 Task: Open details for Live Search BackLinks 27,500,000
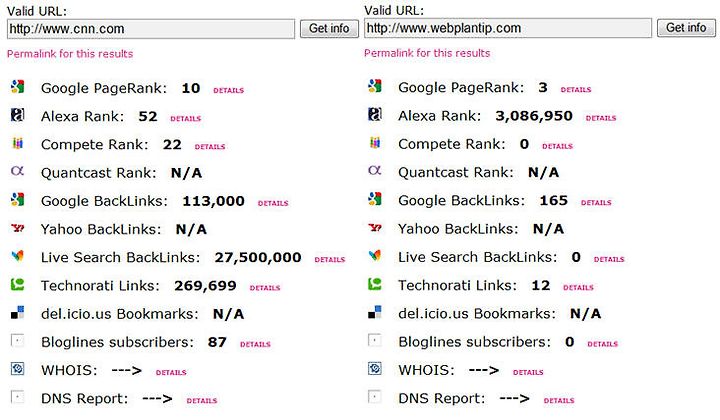pos(330,260)
